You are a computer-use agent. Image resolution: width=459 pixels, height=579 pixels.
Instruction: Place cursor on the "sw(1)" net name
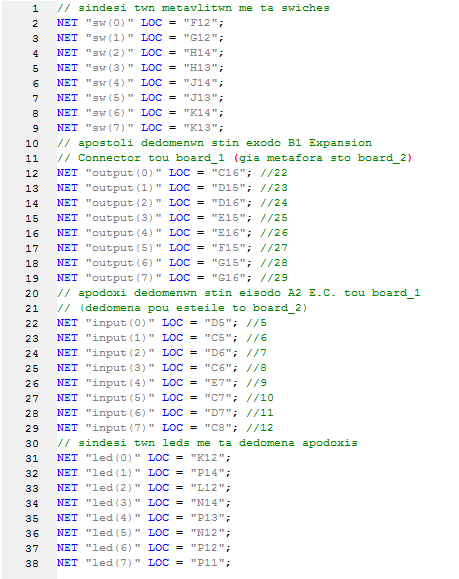tap(109, 38)
